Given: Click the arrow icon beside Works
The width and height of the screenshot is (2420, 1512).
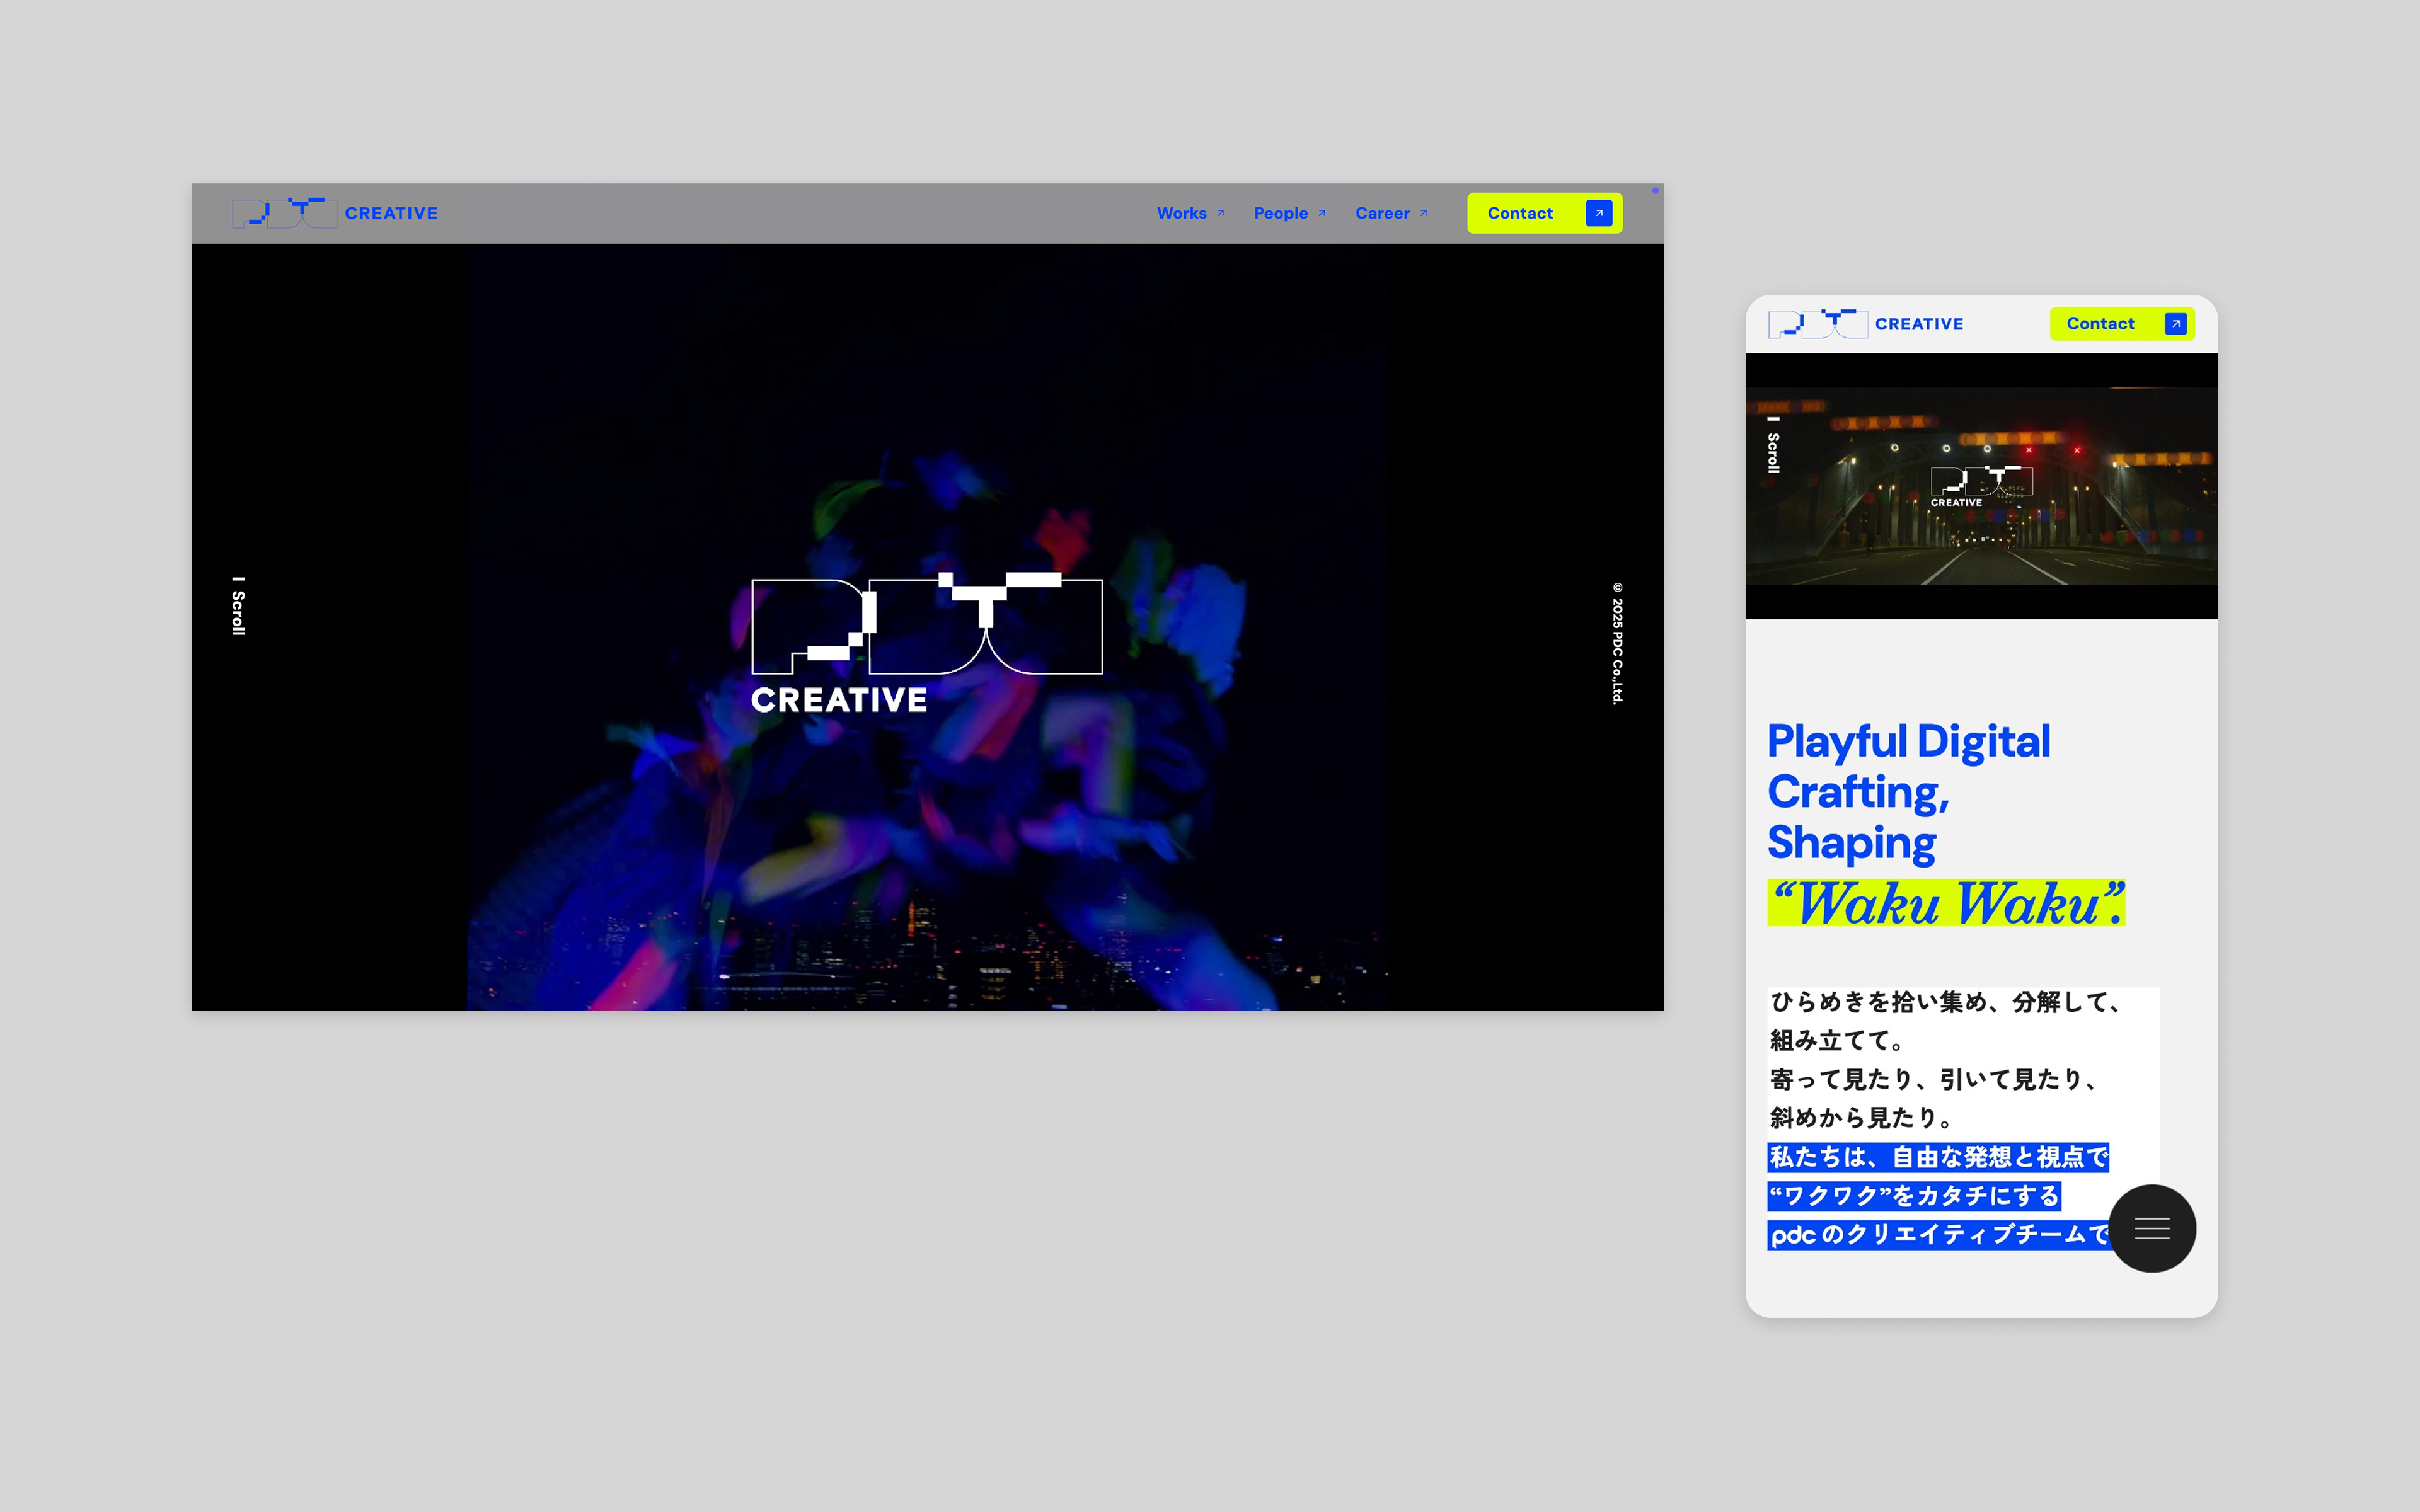Looking at the screenshot, I should (1220, 213).
